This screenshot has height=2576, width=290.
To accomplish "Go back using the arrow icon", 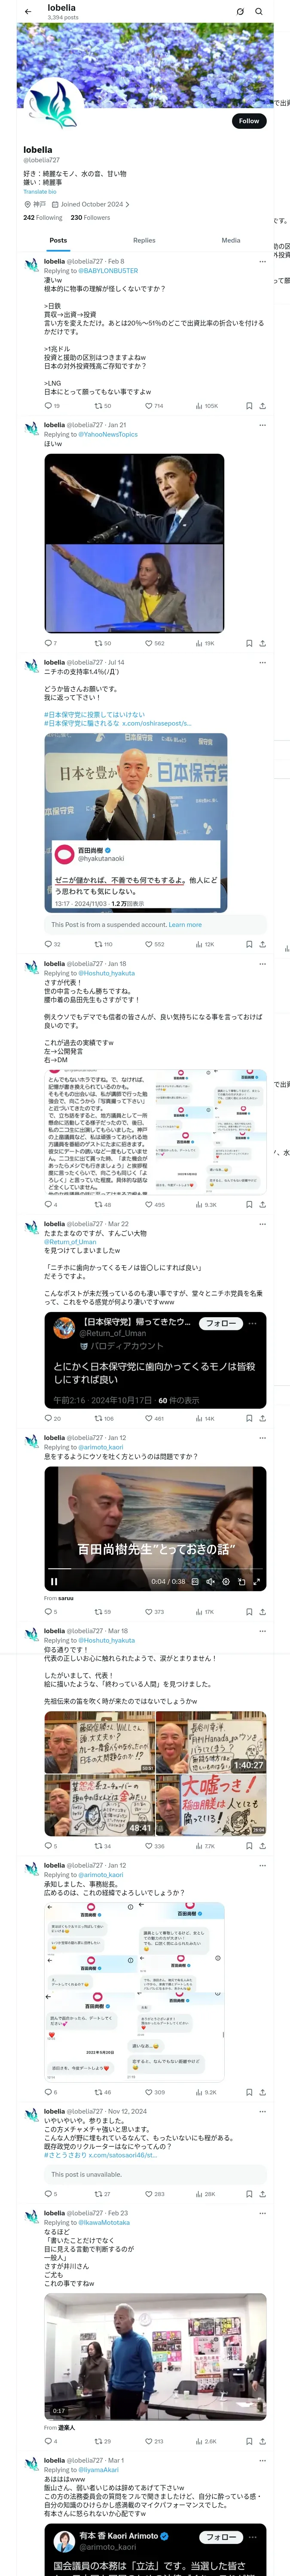I will click(28, 12).
